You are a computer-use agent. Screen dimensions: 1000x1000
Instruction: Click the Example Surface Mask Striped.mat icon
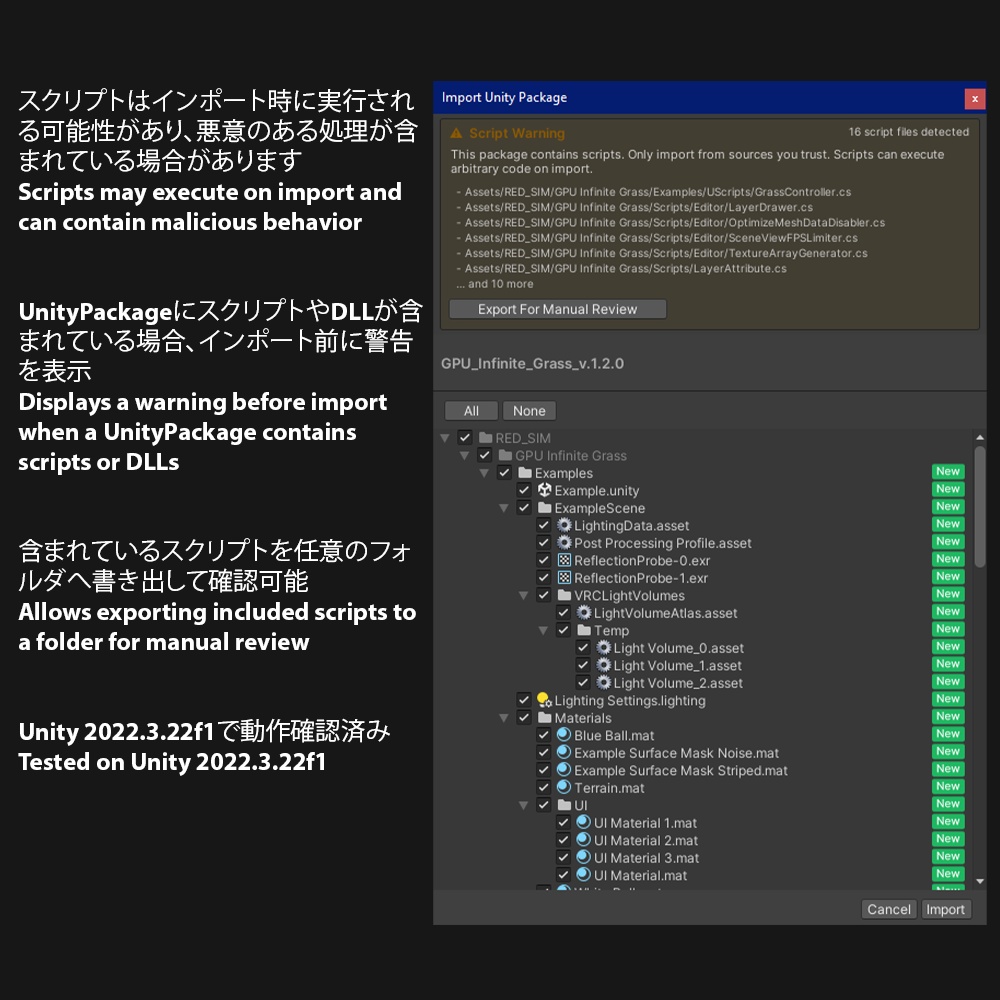564,770
